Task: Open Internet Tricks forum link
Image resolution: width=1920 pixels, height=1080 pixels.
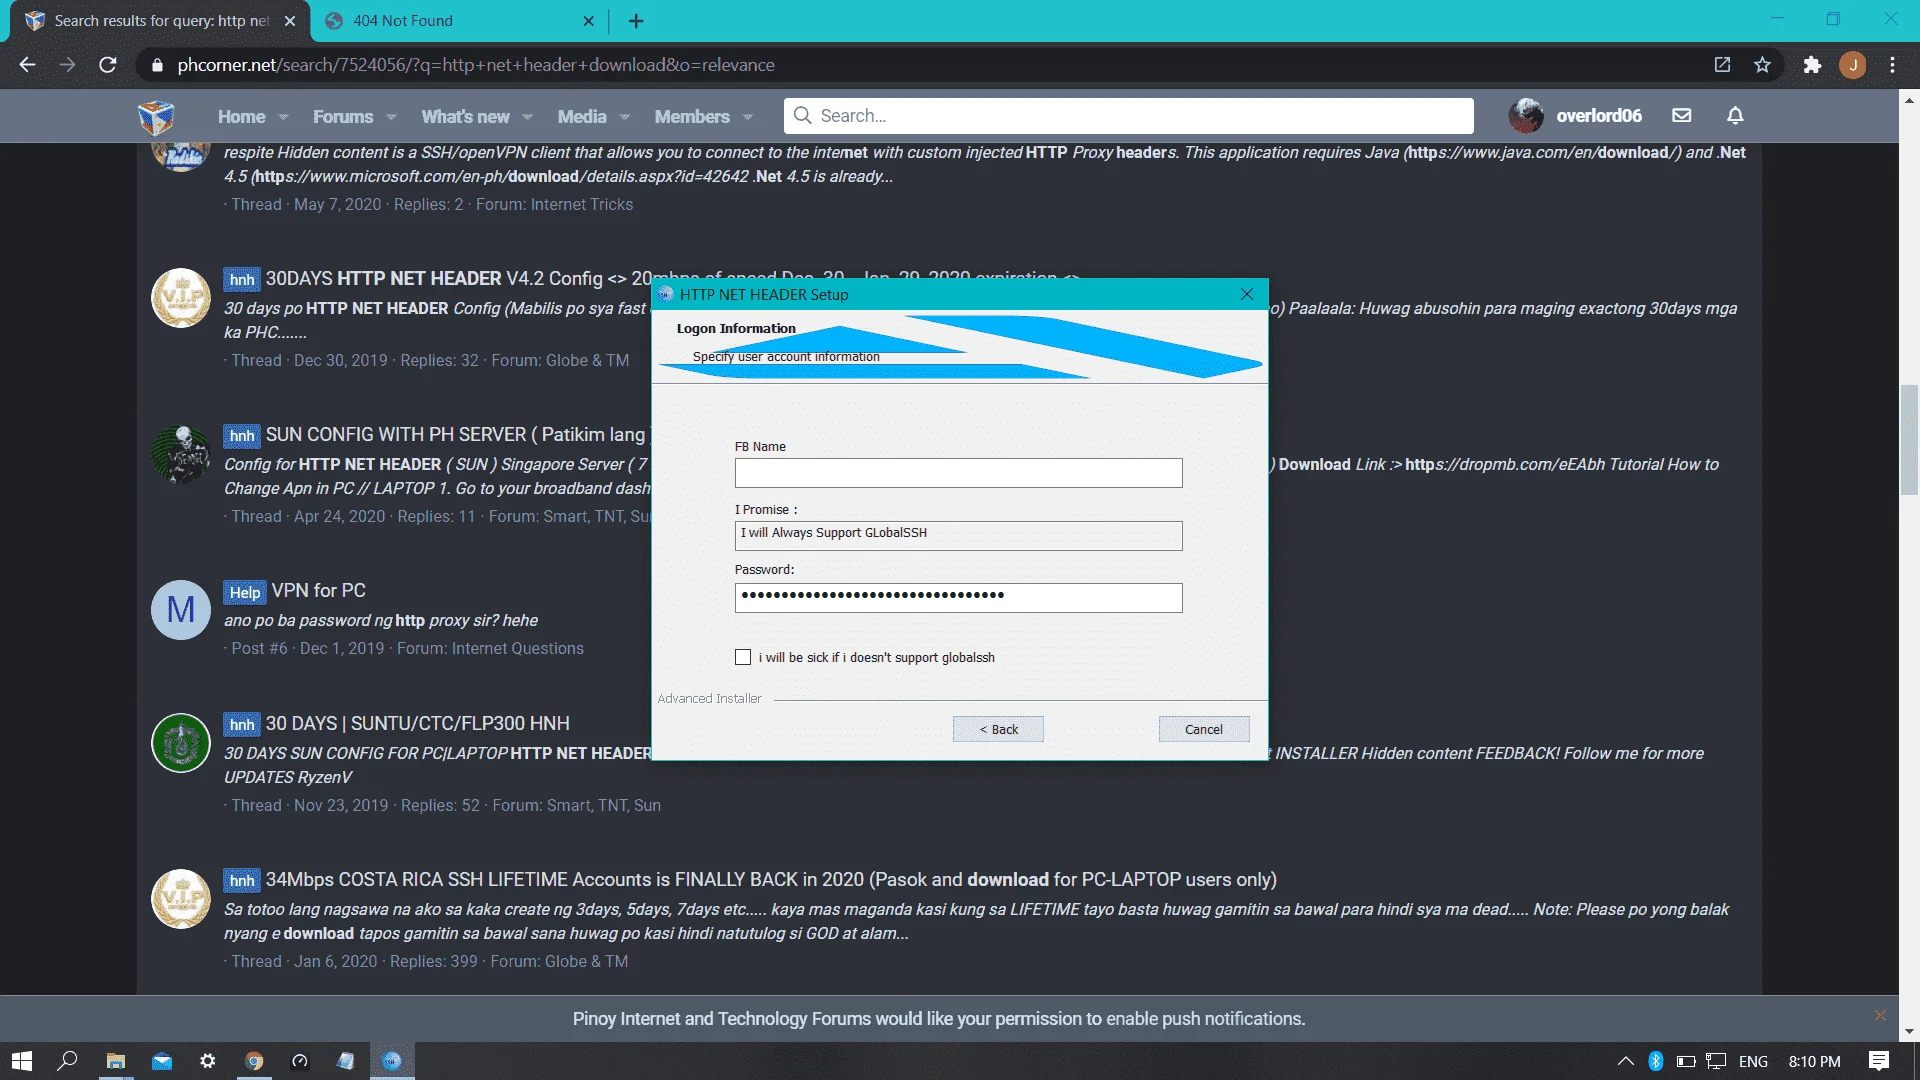Action: [581, 204]
